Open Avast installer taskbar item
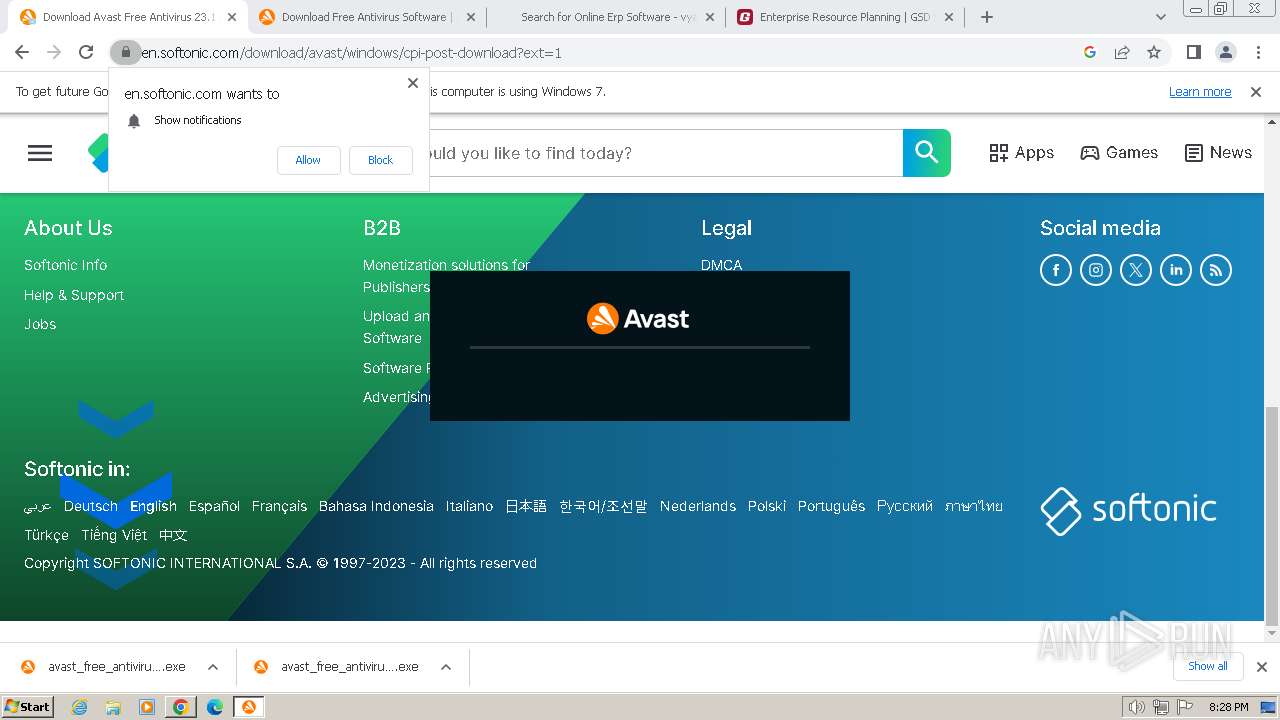This screenshot has height=720, width=1280. tap(249, 707)
